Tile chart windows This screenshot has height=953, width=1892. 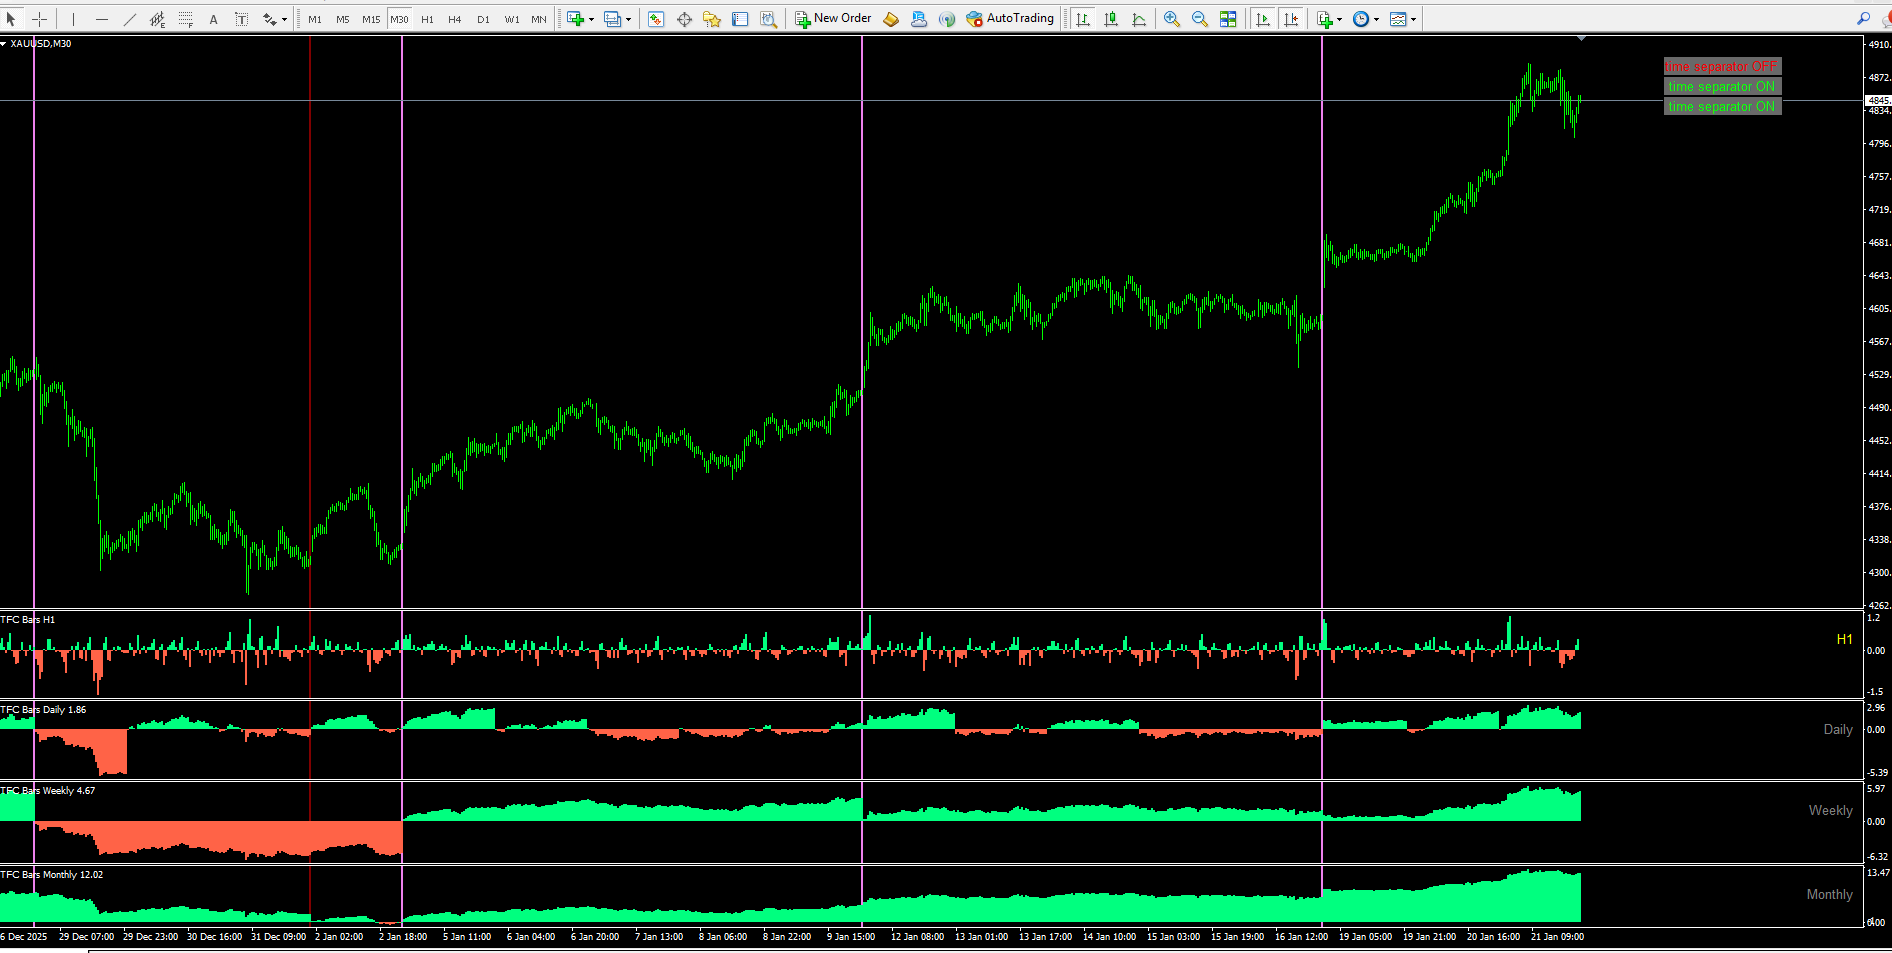coord(1228,19)
